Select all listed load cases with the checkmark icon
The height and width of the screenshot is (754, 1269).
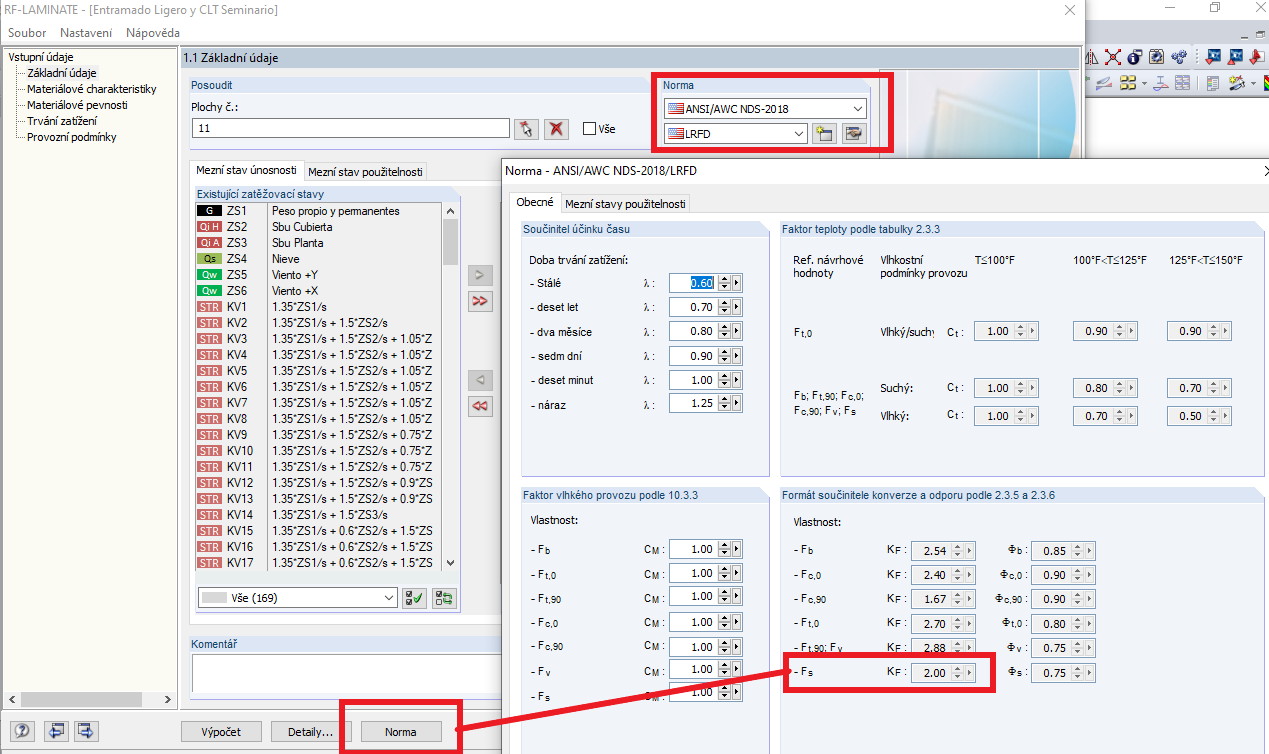pyautogui.click(x=414, y=598)
